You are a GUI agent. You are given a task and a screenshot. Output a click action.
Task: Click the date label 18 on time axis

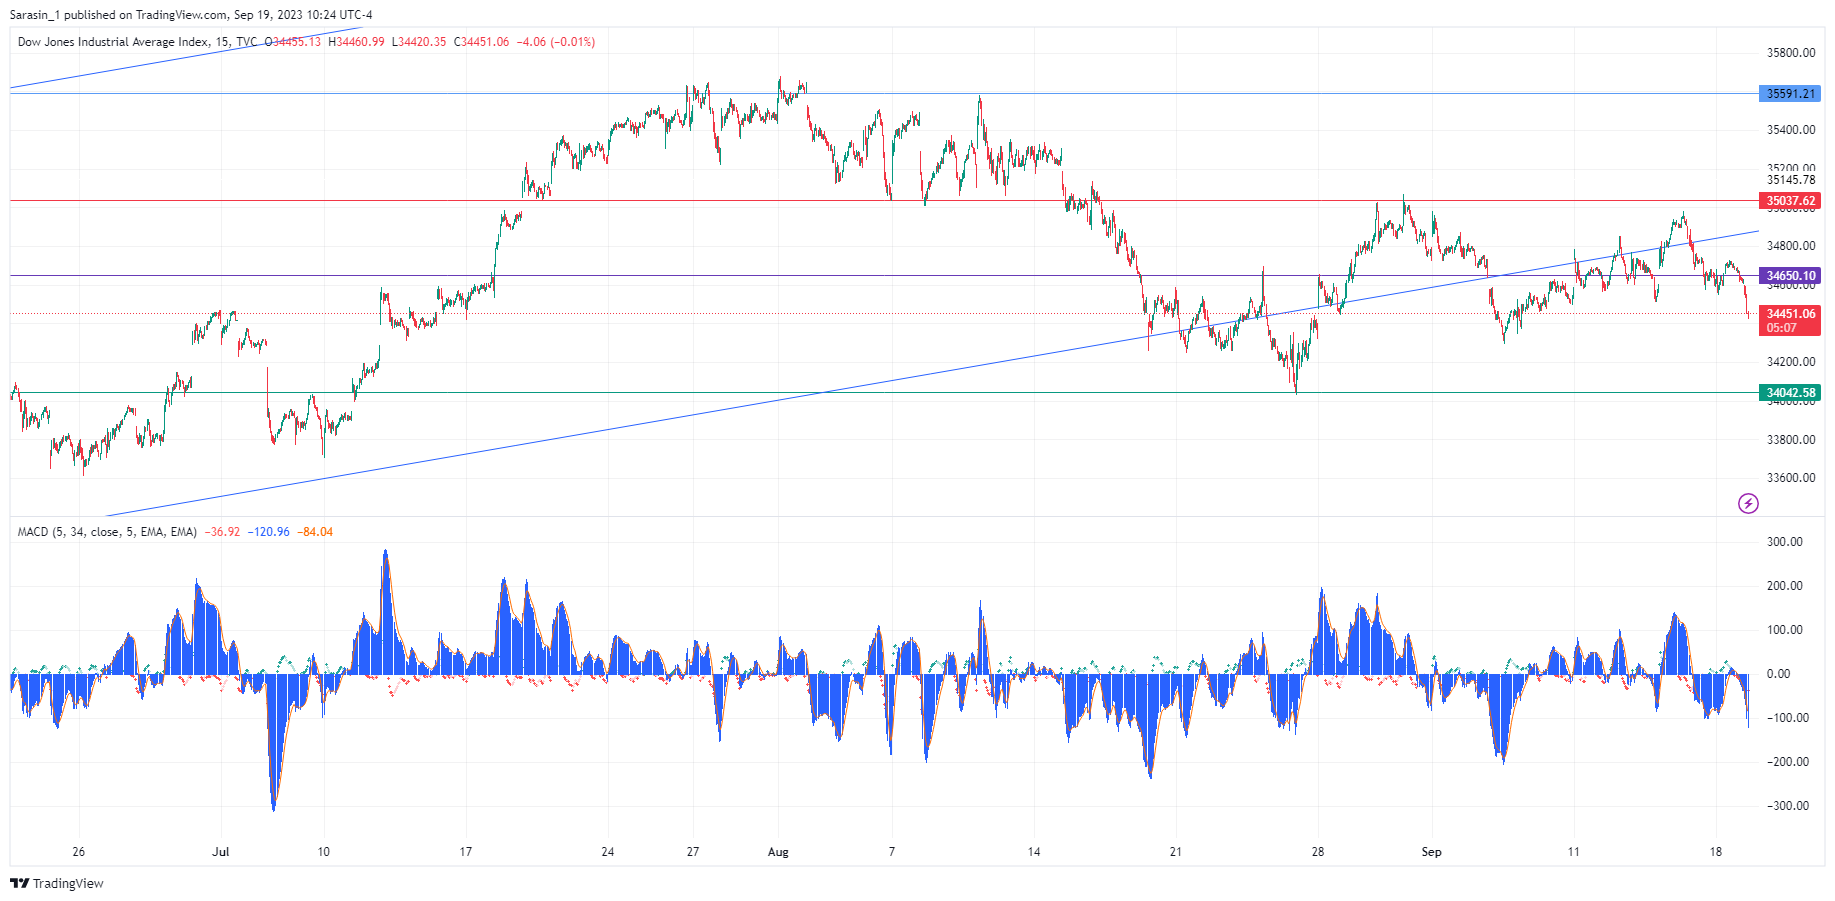(1716, 852)
